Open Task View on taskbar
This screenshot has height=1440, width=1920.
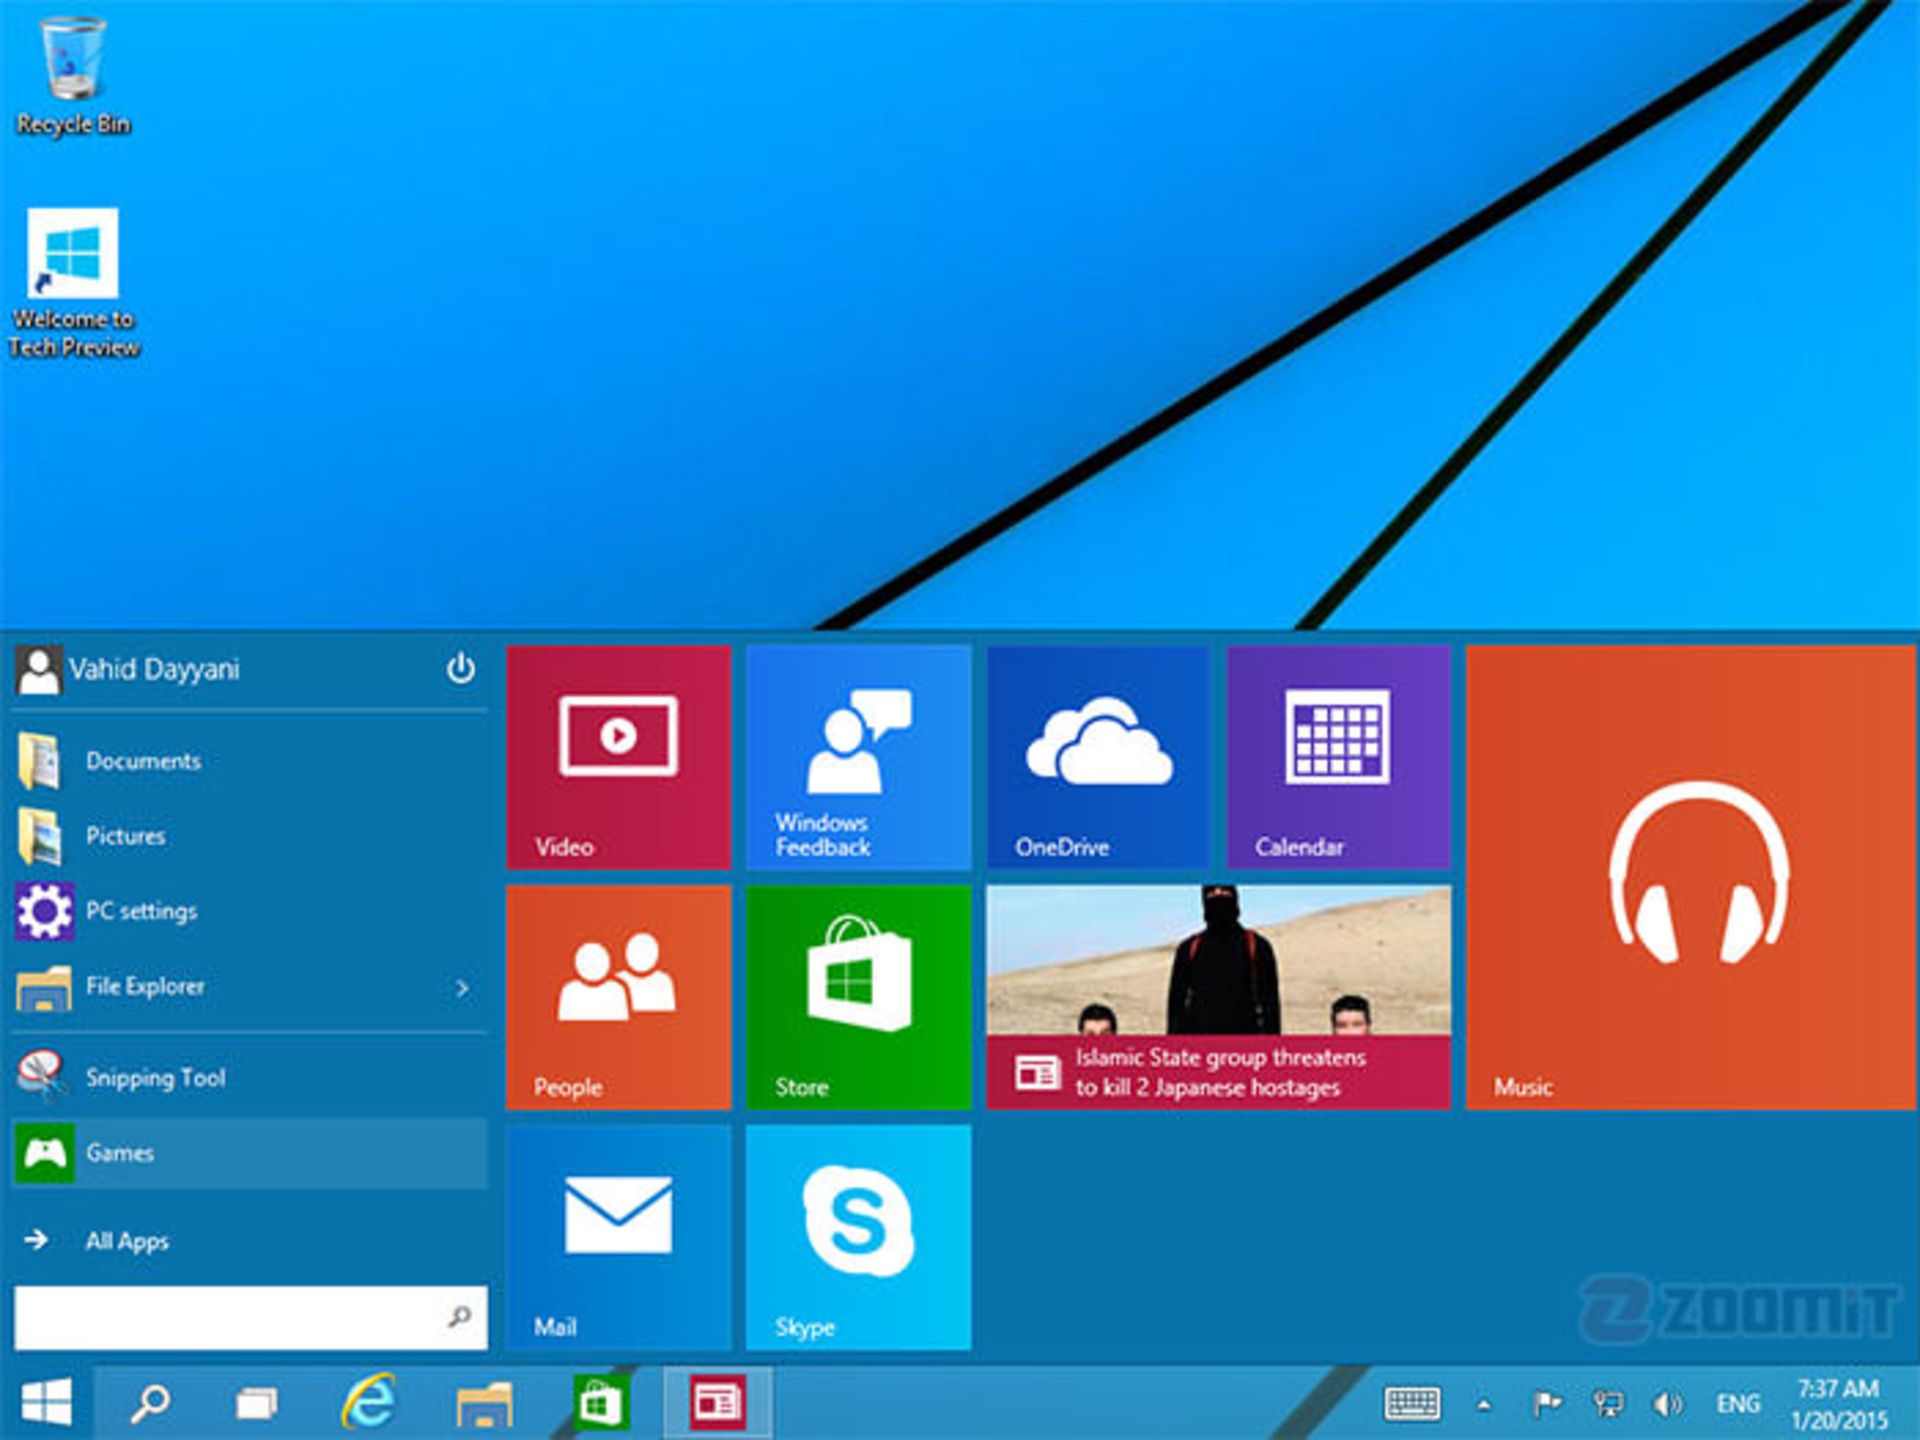(x=257, y=1403)
